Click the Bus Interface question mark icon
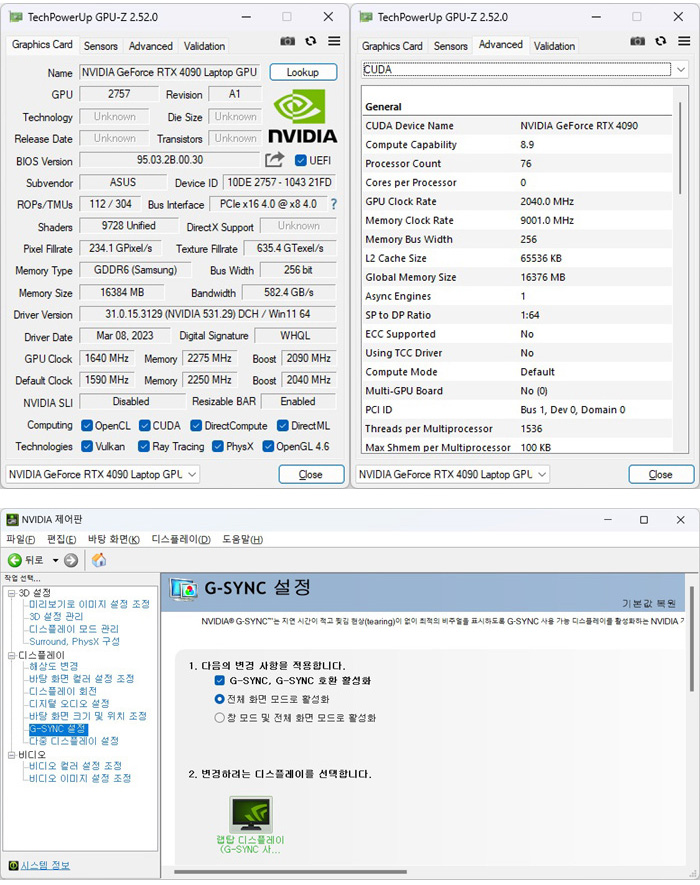 (334, 204)
